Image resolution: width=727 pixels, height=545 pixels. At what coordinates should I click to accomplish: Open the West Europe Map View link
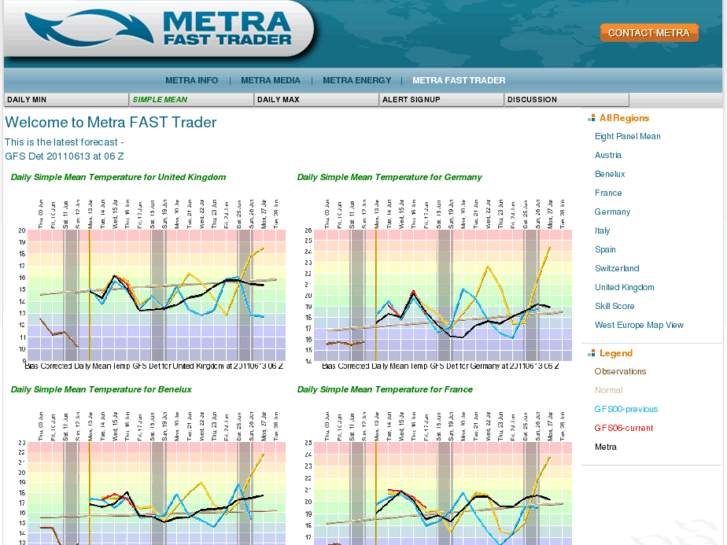click(639, 325)
